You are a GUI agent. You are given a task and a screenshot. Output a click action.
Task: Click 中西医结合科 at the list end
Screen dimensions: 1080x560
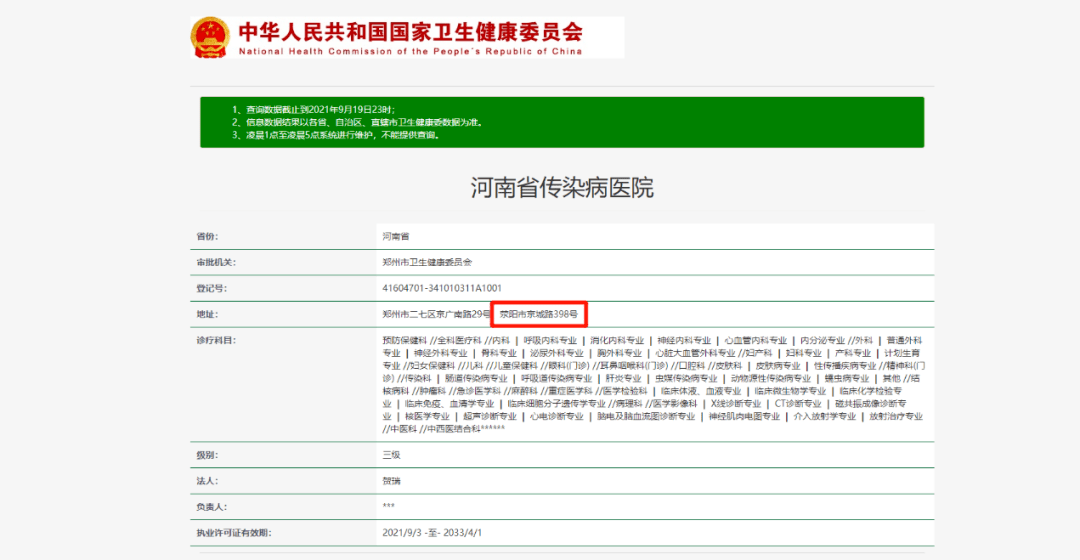453,429
